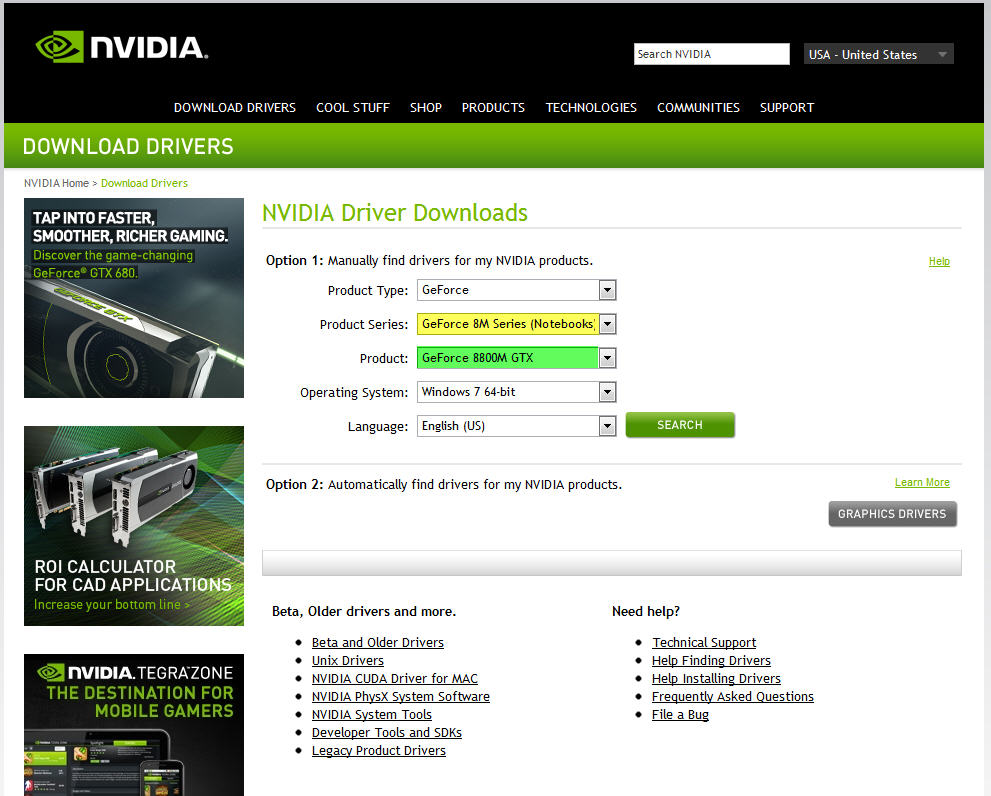The height and width of the screenshot is (796, 991).
Task: Expand the Product Type dropdown
Action: pyautogui.click(x=516, y=290)
